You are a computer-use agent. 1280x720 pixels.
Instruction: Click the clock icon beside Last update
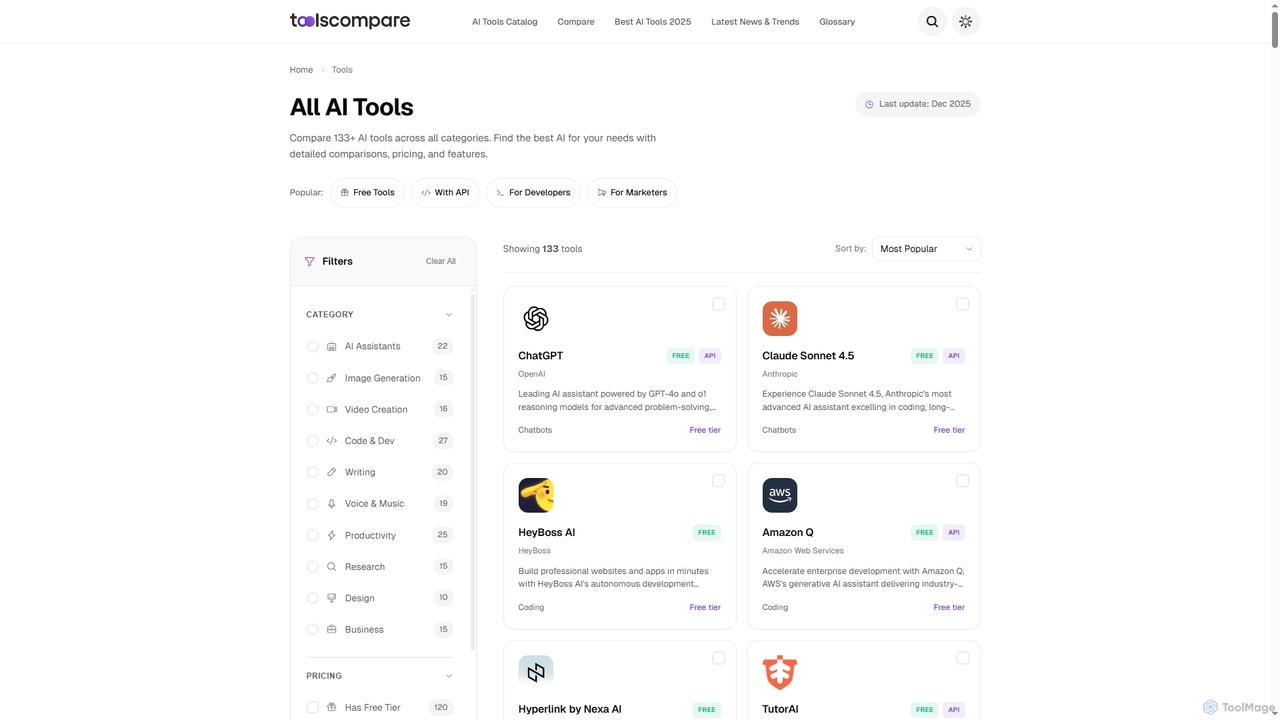coord(869,104)
